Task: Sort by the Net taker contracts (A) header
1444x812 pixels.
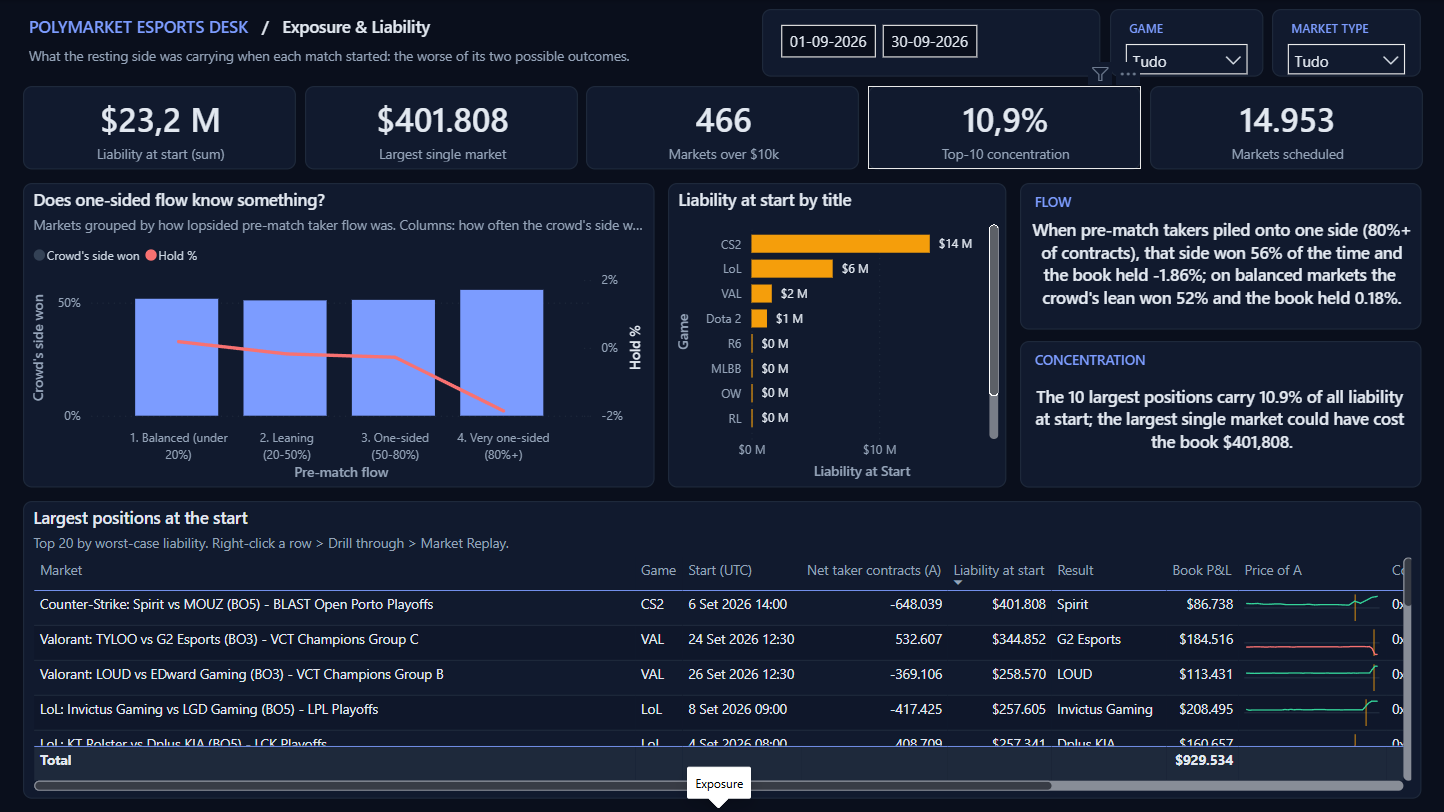Action: click(x=874, y=570)
